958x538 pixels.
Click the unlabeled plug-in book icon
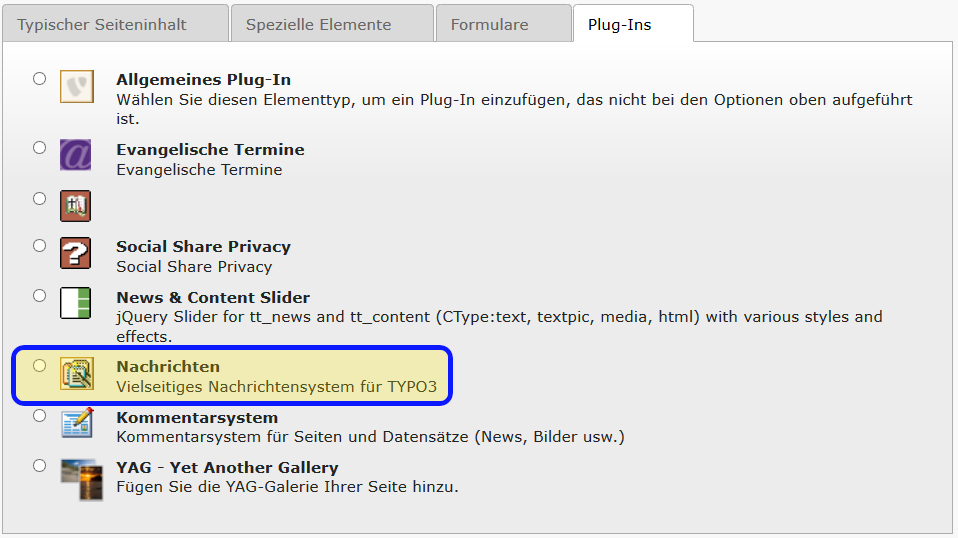[x=76, y=206]
